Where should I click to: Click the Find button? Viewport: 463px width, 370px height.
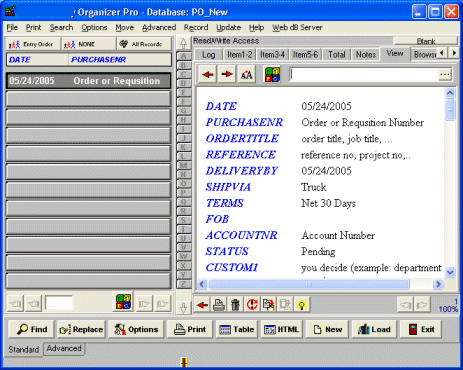(32, 329)
